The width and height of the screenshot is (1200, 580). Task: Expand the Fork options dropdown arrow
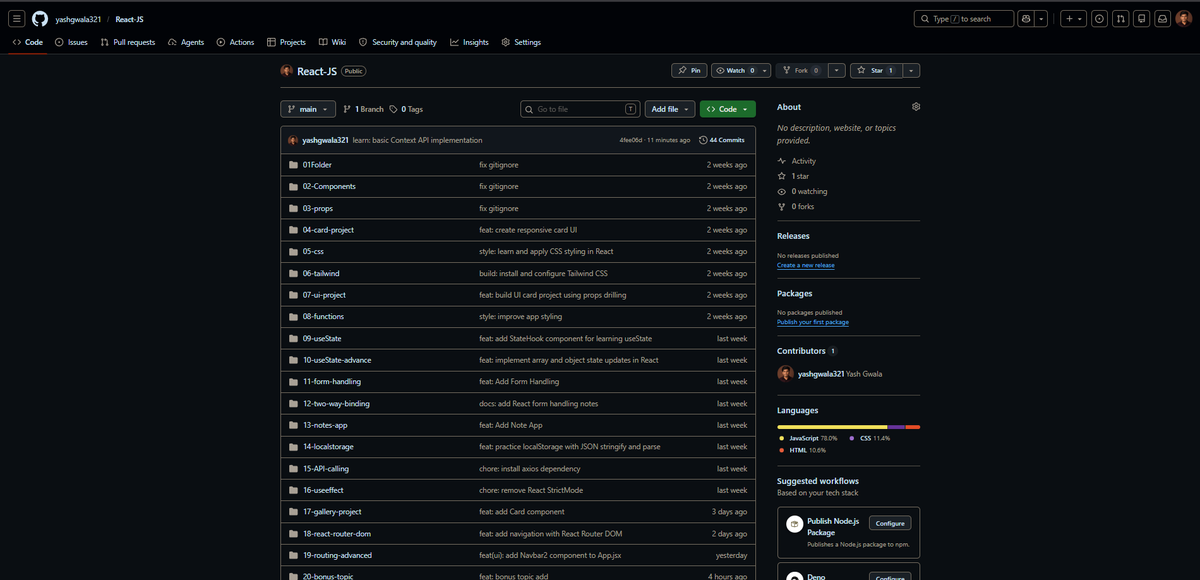click(837, 70)
